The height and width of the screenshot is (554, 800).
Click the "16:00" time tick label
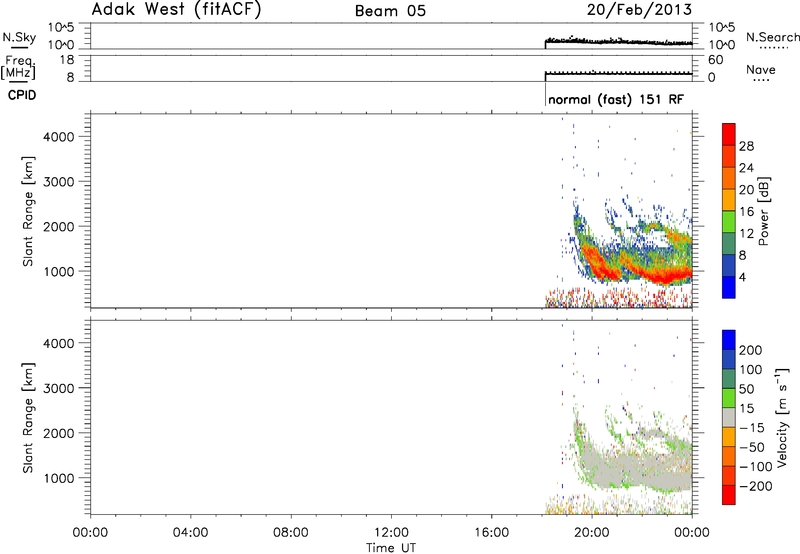(491, 533)
